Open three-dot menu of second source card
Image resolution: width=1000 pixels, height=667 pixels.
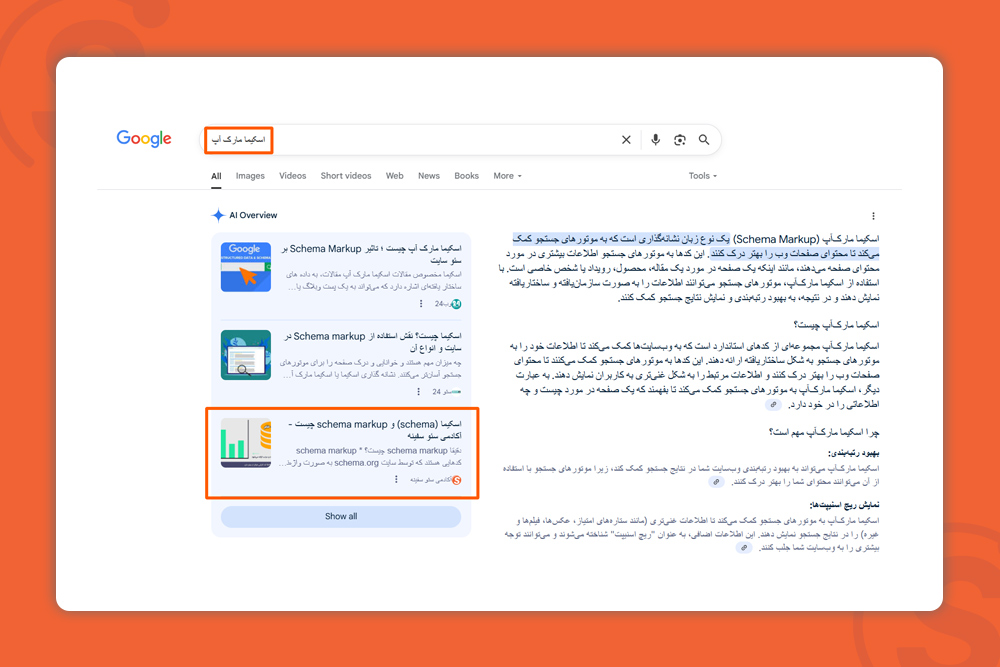418,392
